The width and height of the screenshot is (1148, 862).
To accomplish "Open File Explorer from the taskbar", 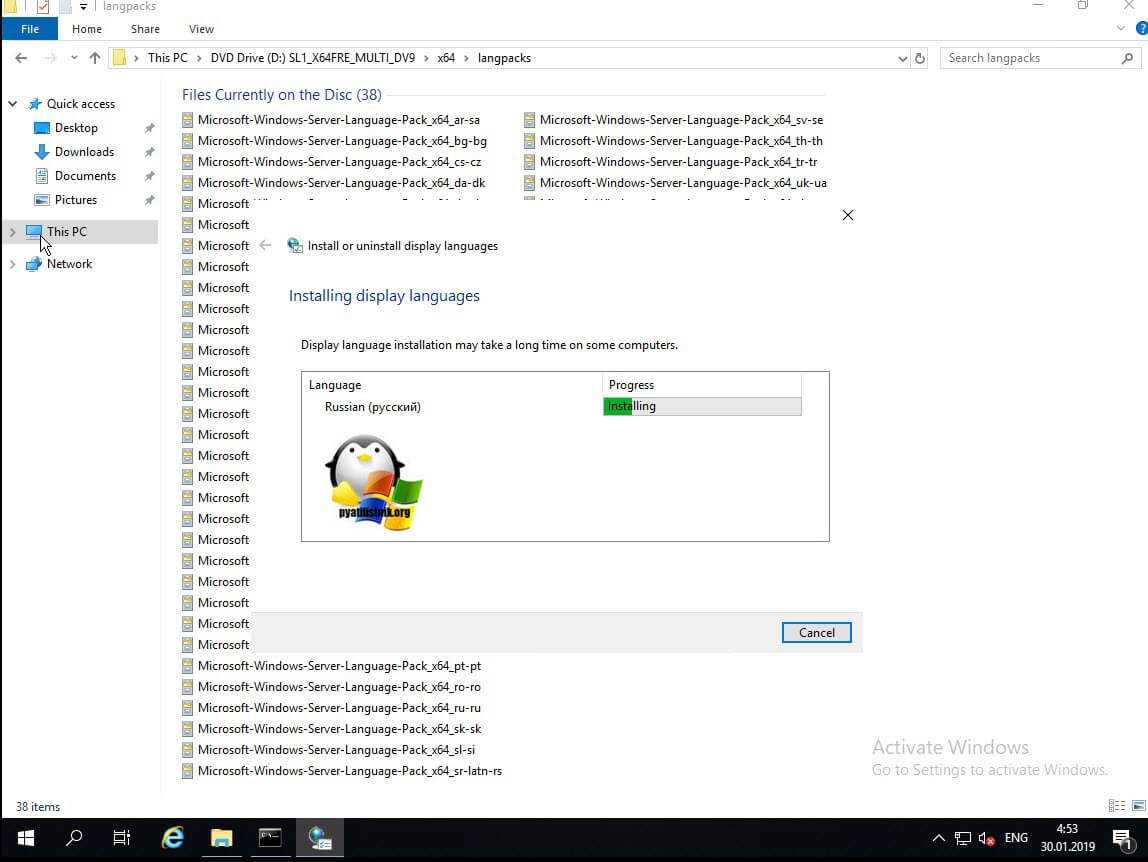I will 221,838.
